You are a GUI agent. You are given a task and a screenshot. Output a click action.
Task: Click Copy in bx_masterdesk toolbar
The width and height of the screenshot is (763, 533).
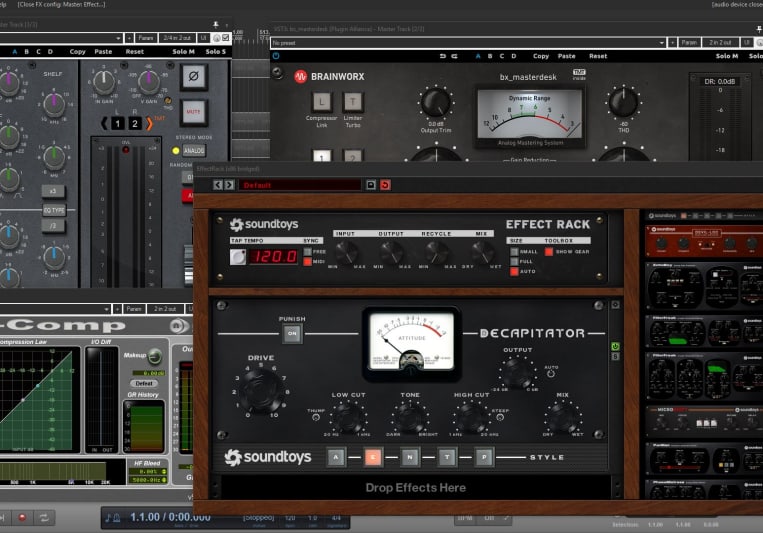click(x=541, y=56)
